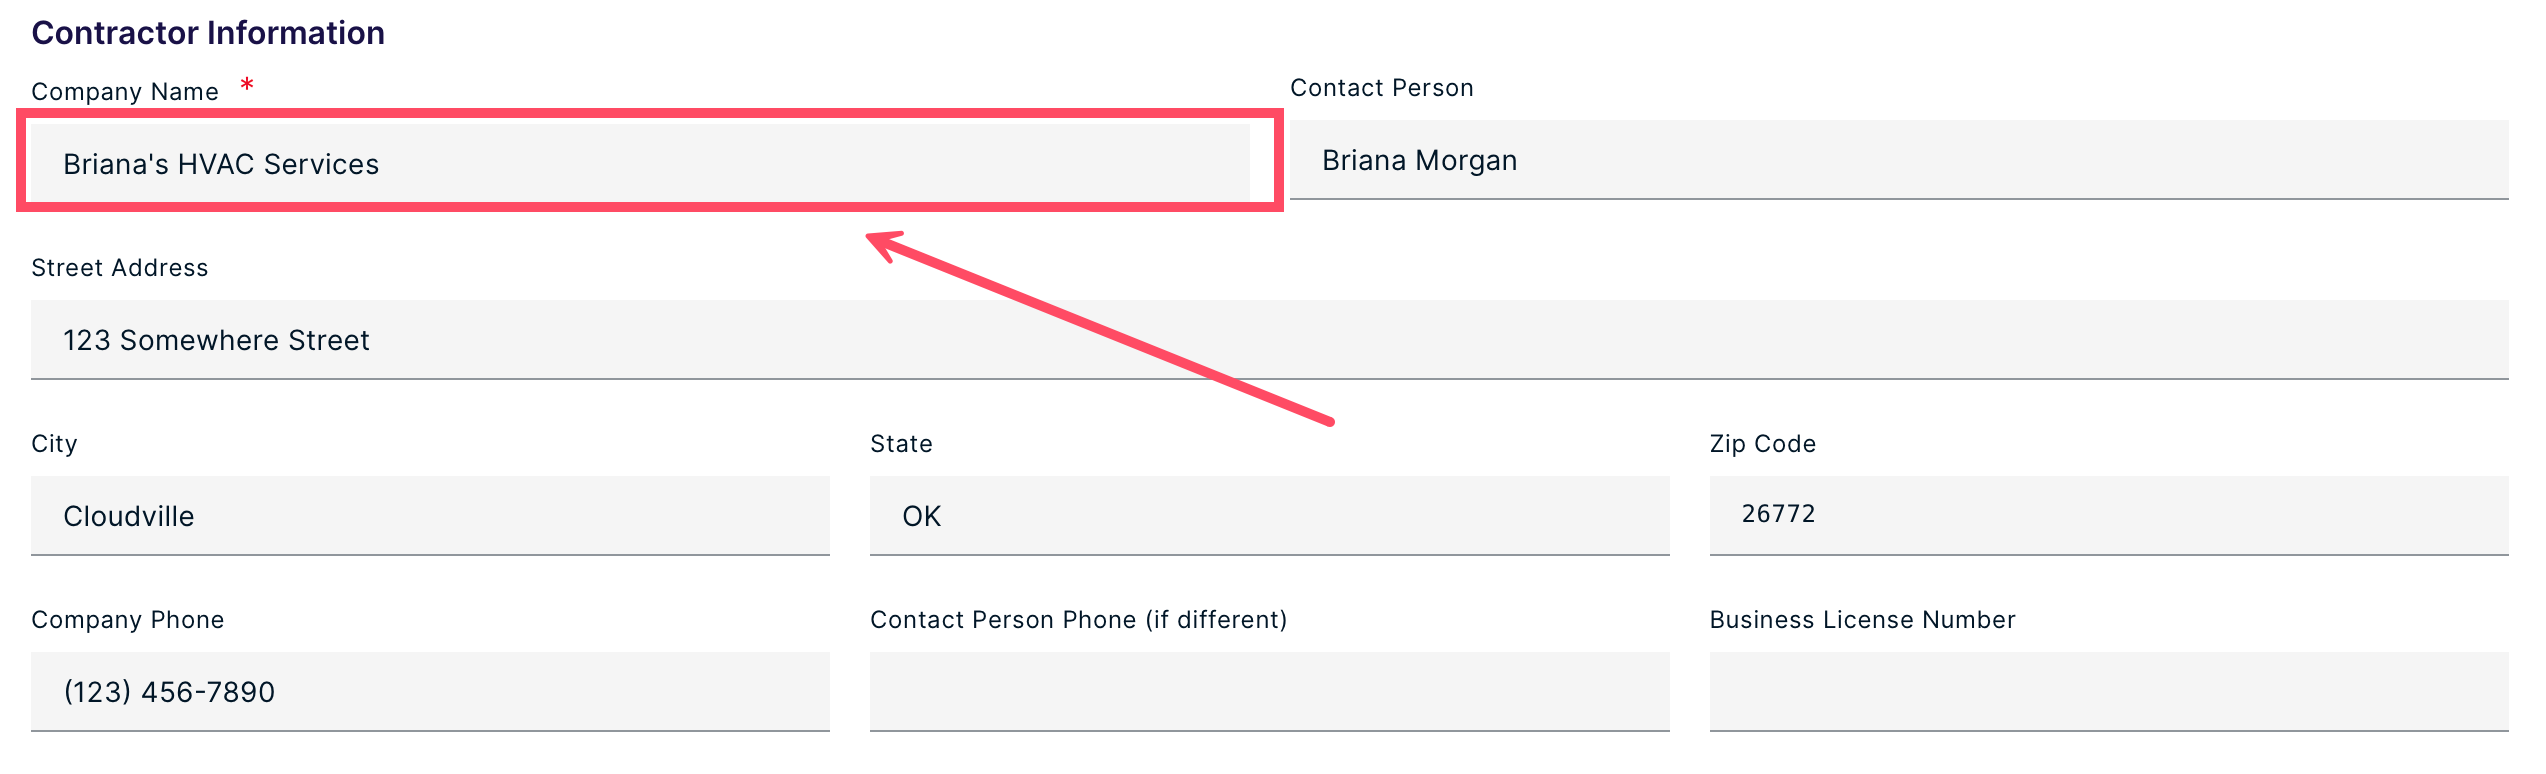Click the Contact Person Phone (if different) label
The image size is (2546, 774).
point(1079,620)
